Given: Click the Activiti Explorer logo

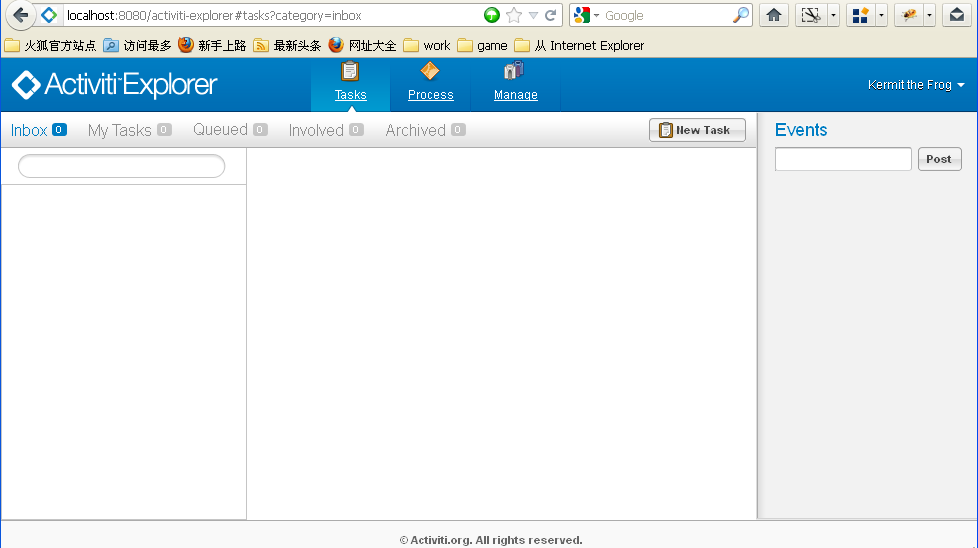Looking at the screenshot, I should [115, 85].
